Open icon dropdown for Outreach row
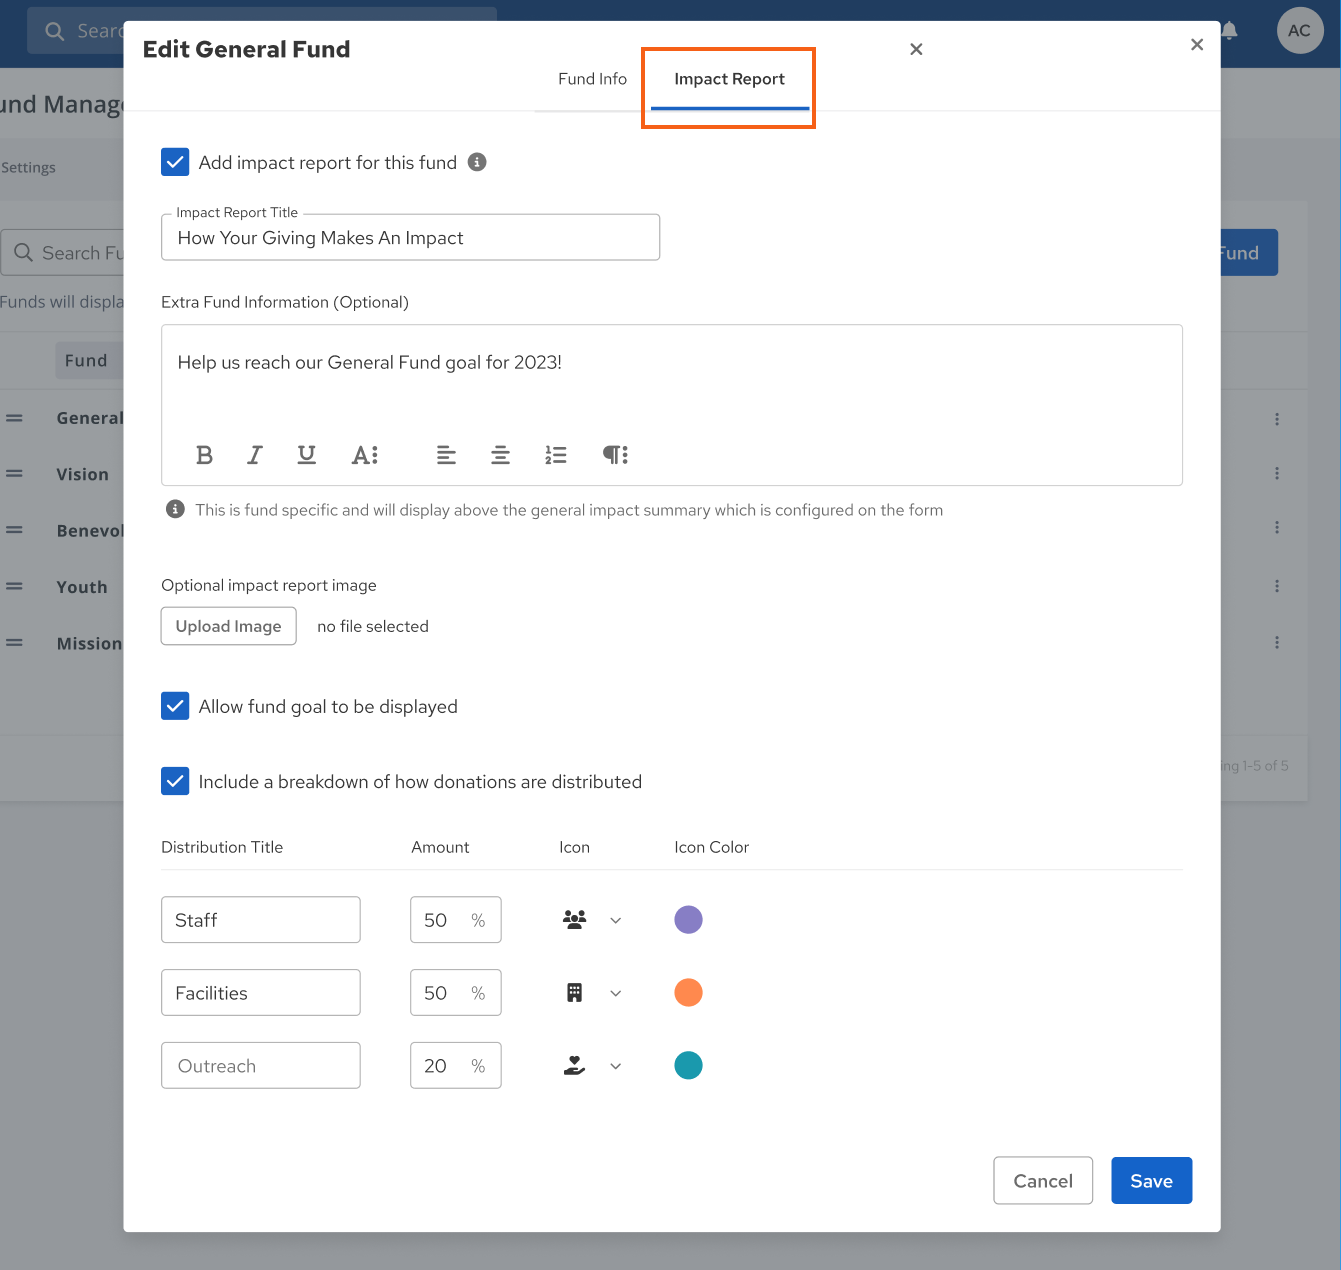1341x1270 pixels. (615, 1066)
